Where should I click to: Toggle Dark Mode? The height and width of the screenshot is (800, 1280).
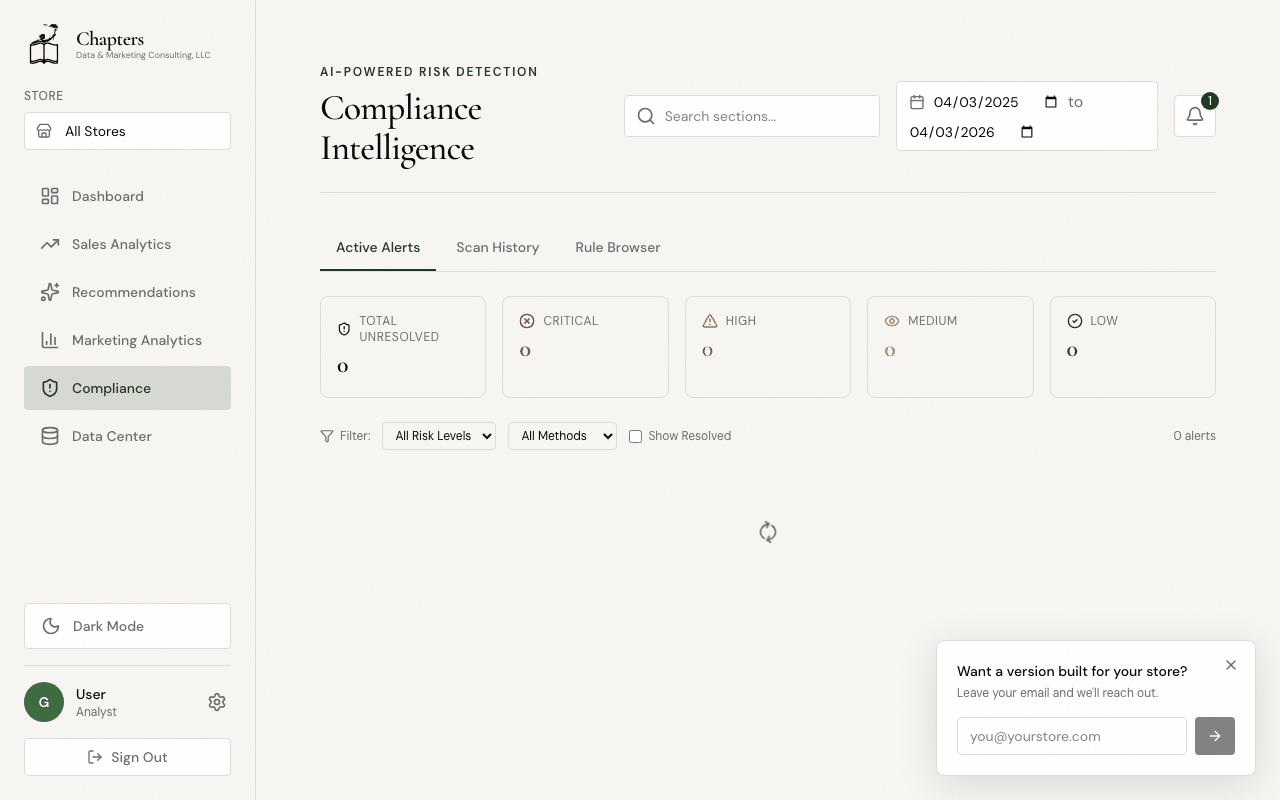coord(127,626)
